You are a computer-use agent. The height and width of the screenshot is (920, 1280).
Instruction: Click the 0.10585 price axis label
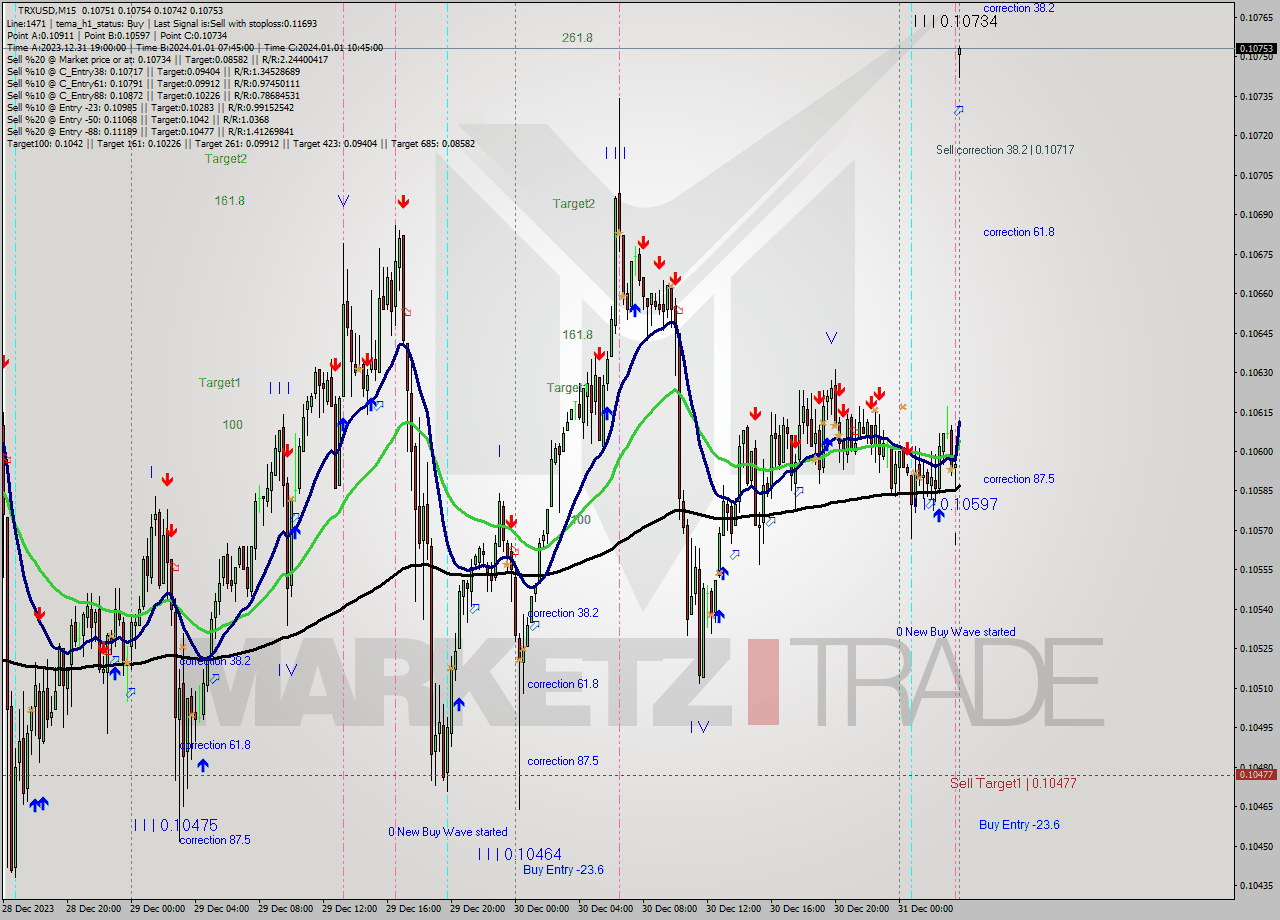1256,490
